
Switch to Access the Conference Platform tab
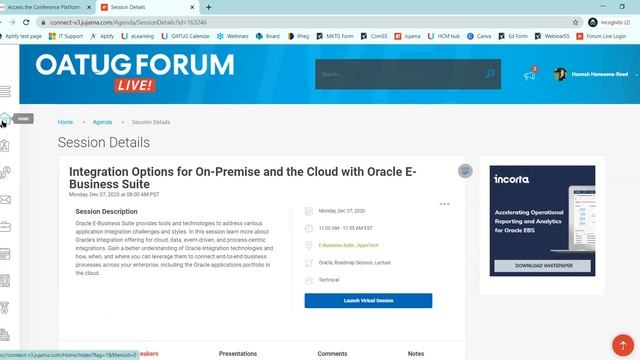(44, 7)
